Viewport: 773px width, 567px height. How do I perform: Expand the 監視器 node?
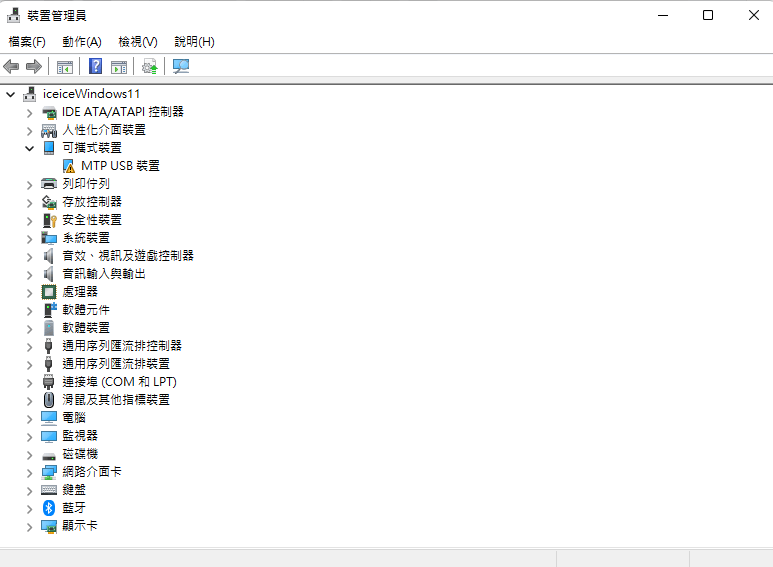[30, 437]
